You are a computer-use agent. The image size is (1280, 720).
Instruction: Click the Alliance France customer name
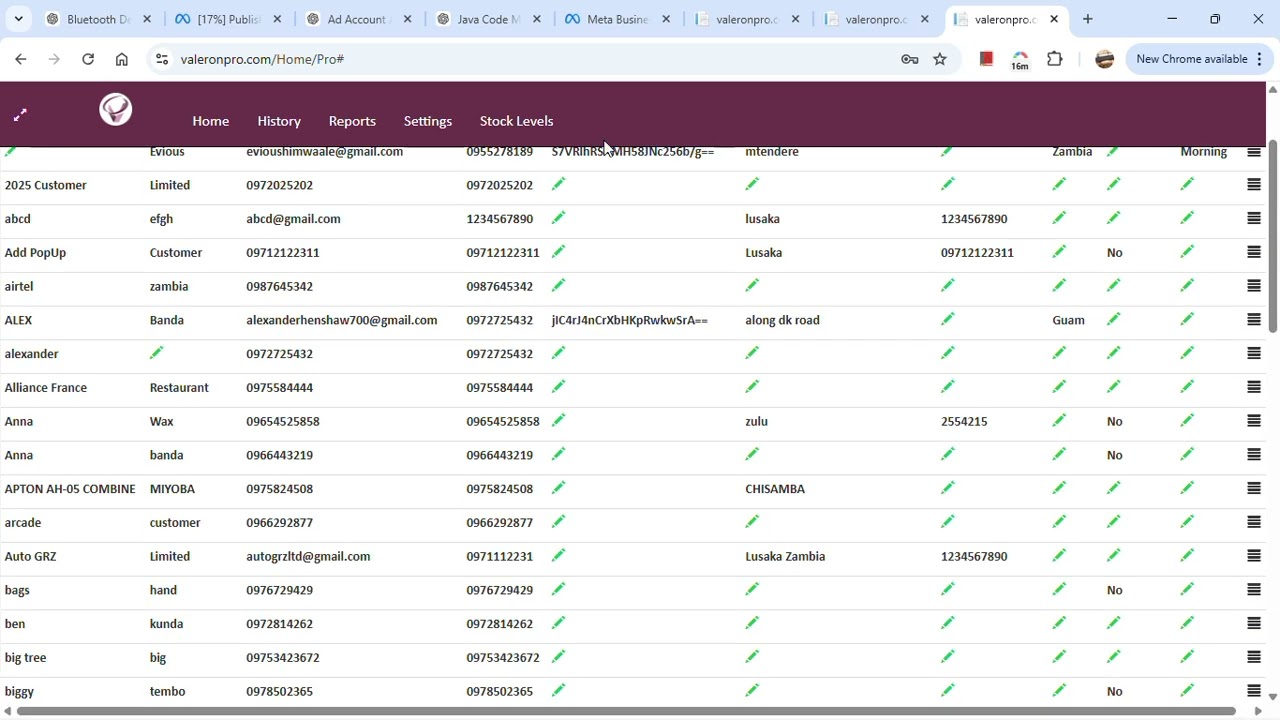coord(46,388)
